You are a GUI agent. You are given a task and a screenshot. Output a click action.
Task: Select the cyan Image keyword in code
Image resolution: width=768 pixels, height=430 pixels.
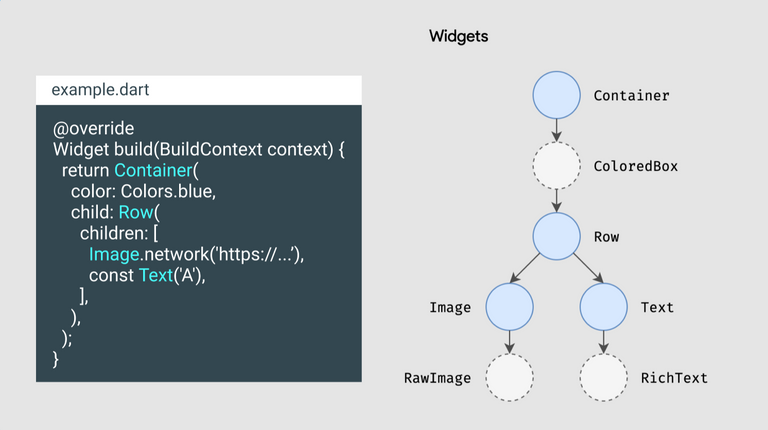point(114,255)
